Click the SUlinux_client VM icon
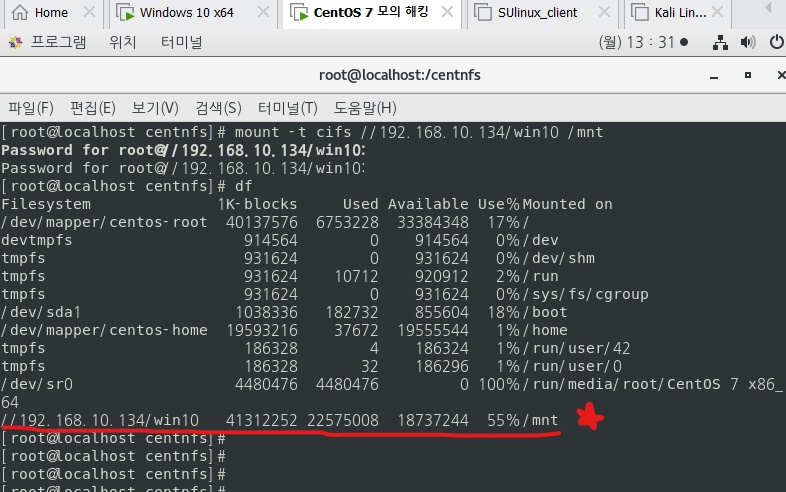The width and height of the screenshot is (786, 492). pyautogui.click(x=483, y=13)
